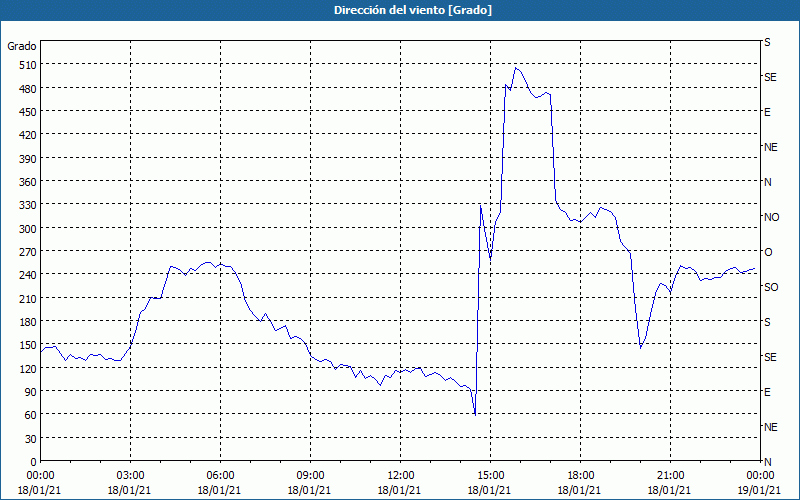Click the 330 degree axis label
Screen dimensions: 800x500
coord(27,205)
